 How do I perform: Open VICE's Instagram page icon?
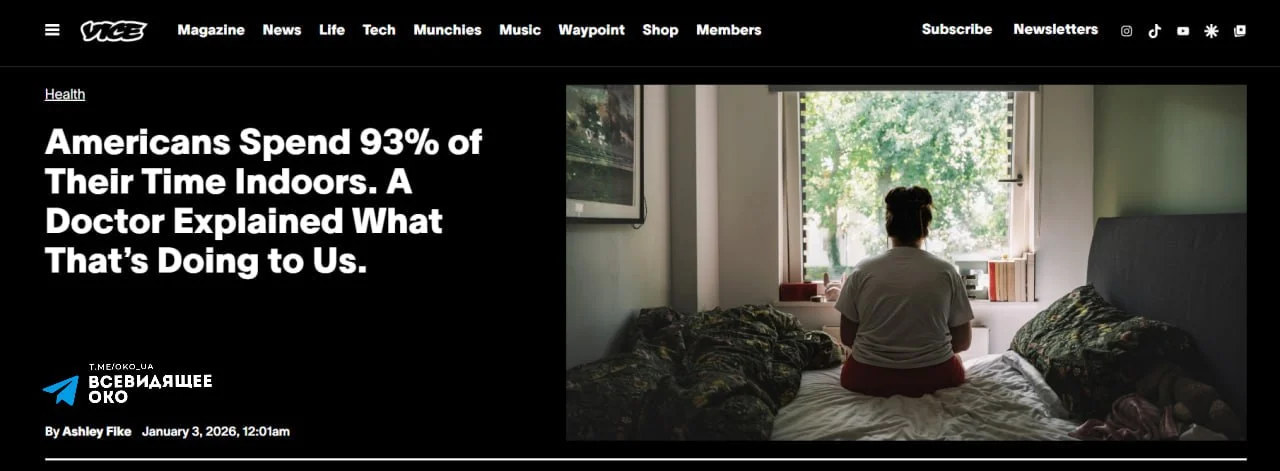coord(1126,31)
